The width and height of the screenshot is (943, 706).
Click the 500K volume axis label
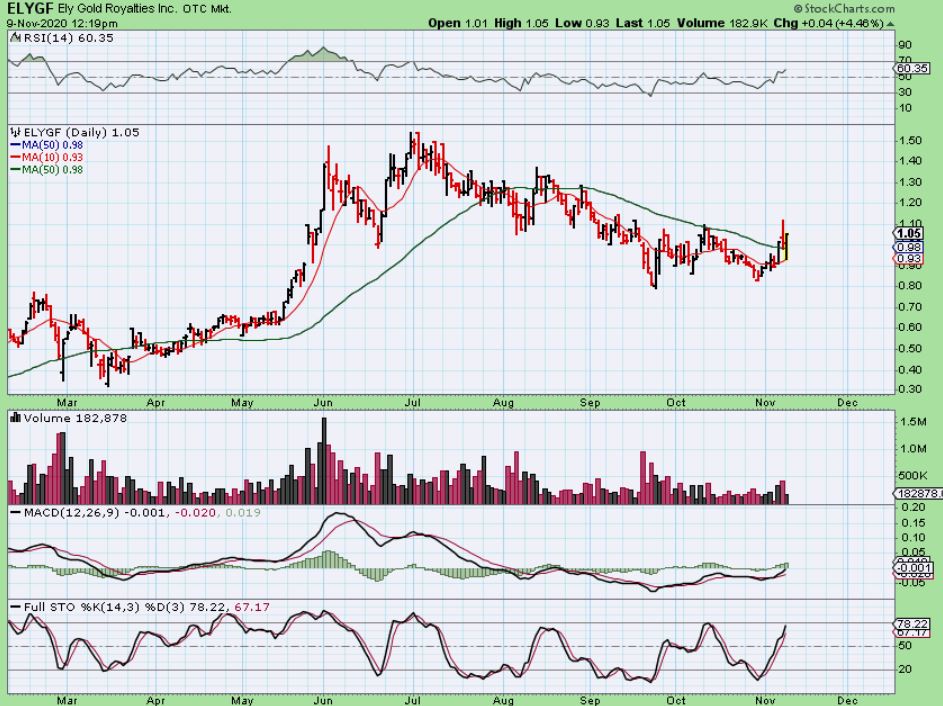tap(913, 476)
